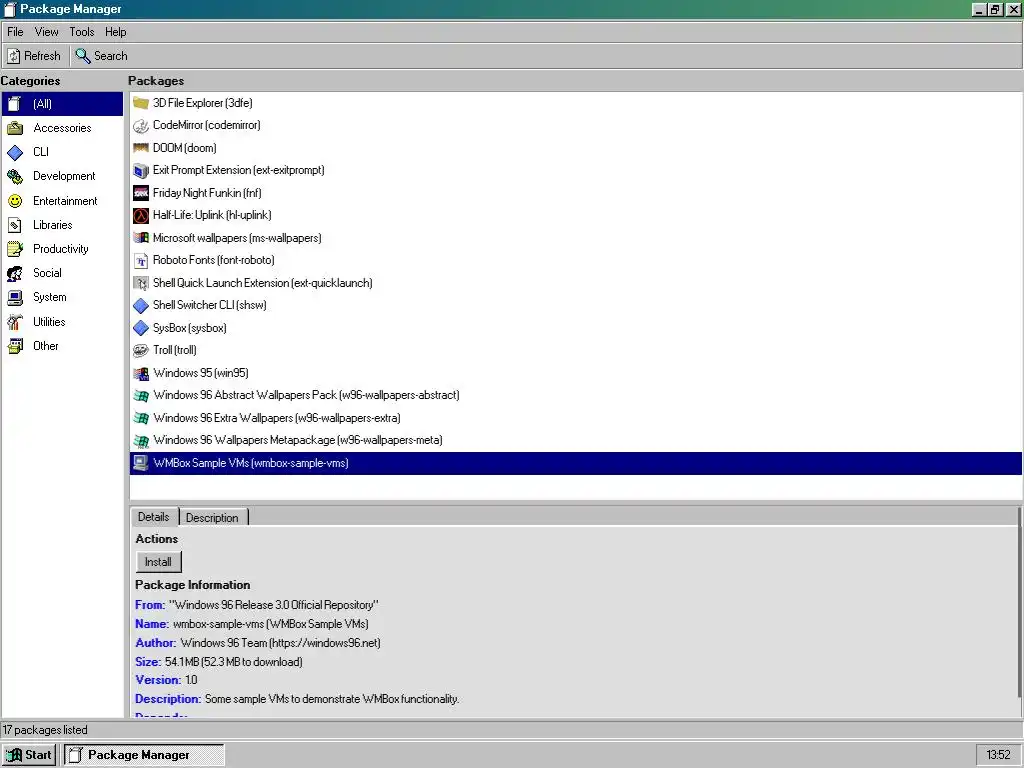Click the Troll face icon
The image size is (1024, 768).
coord(141,351)
